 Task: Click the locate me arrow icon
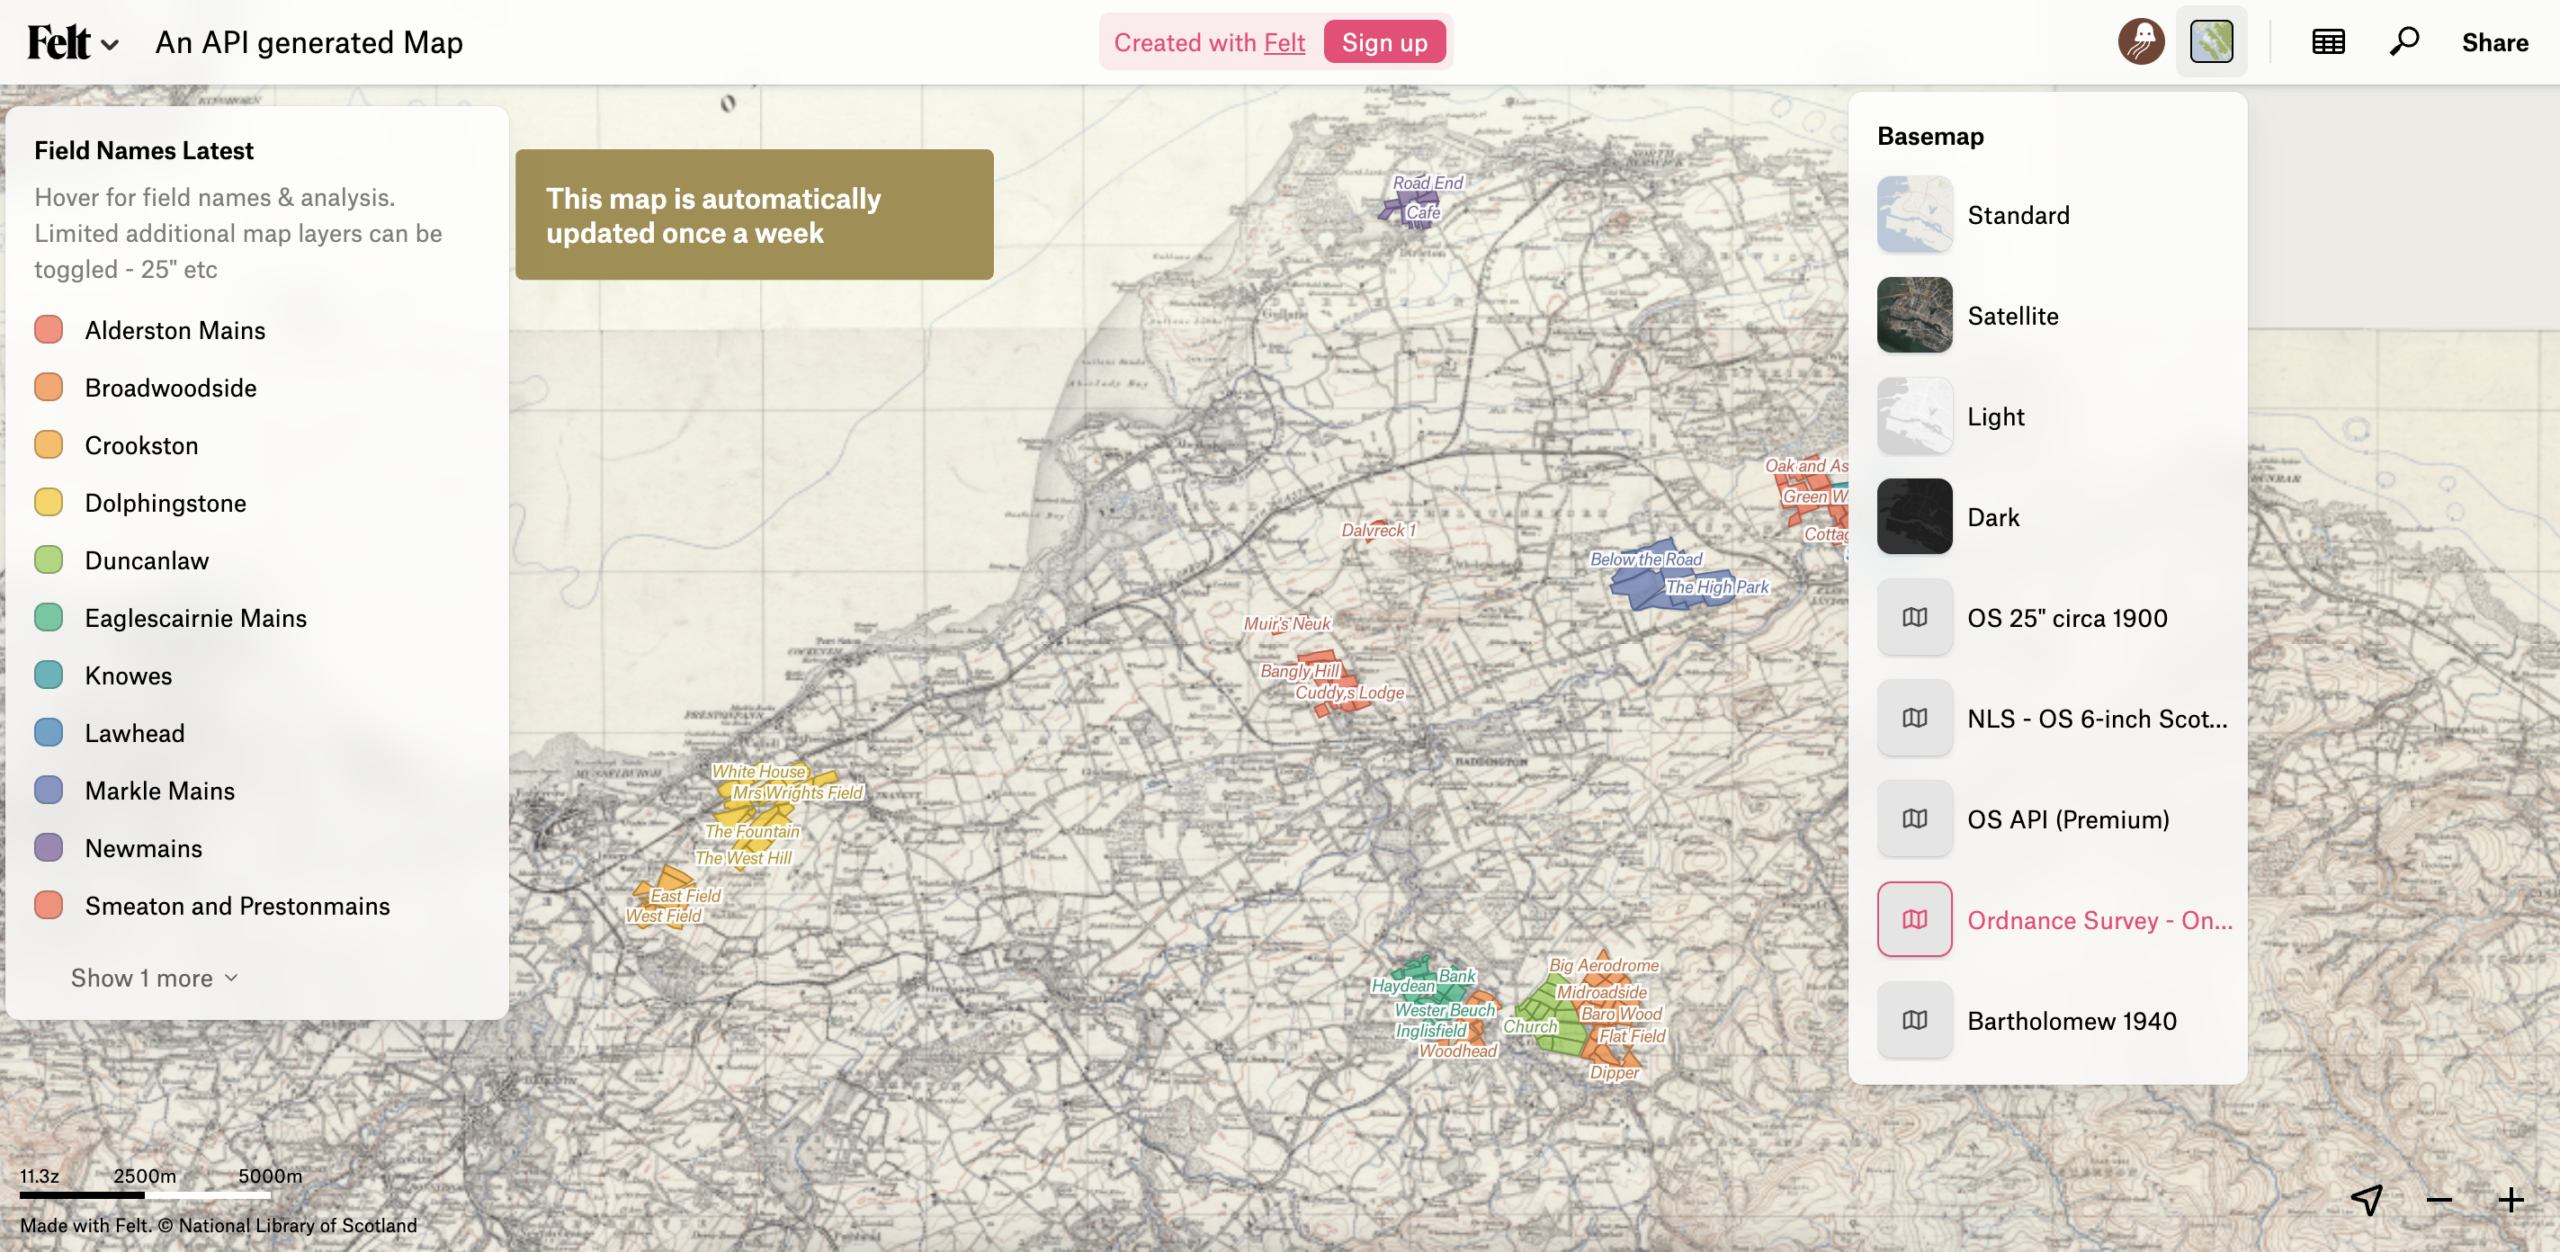(2367, 1199)
